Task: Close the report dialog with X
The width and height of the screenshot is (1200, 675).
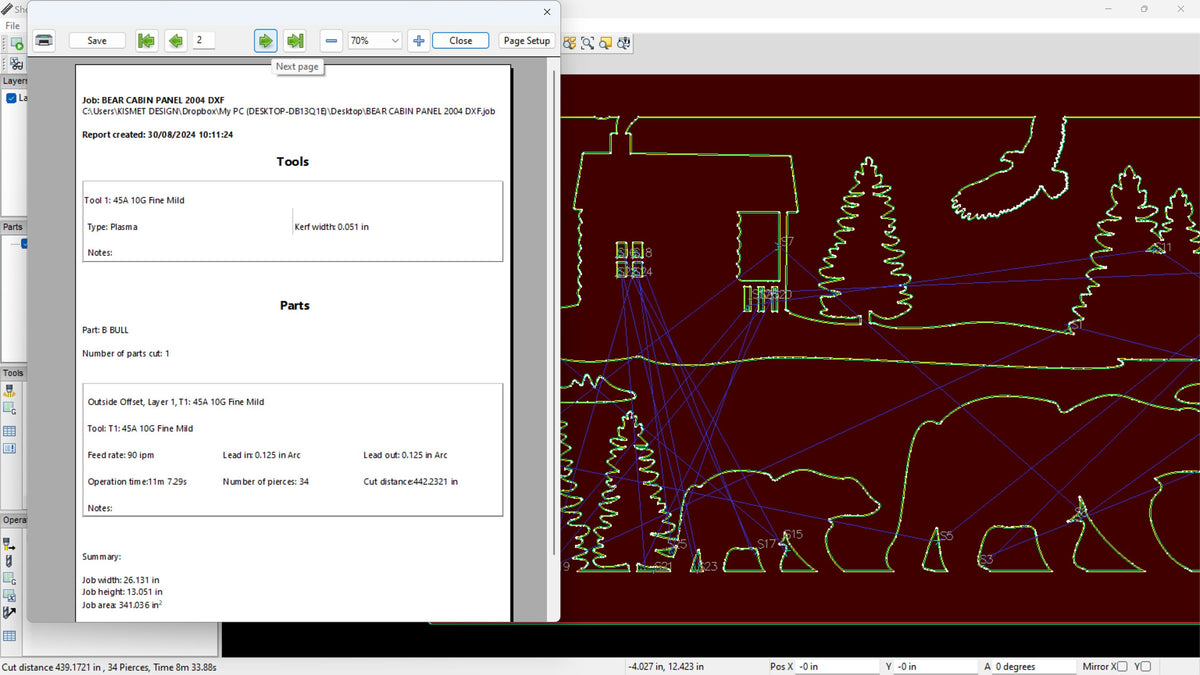Action: [547, 12]
